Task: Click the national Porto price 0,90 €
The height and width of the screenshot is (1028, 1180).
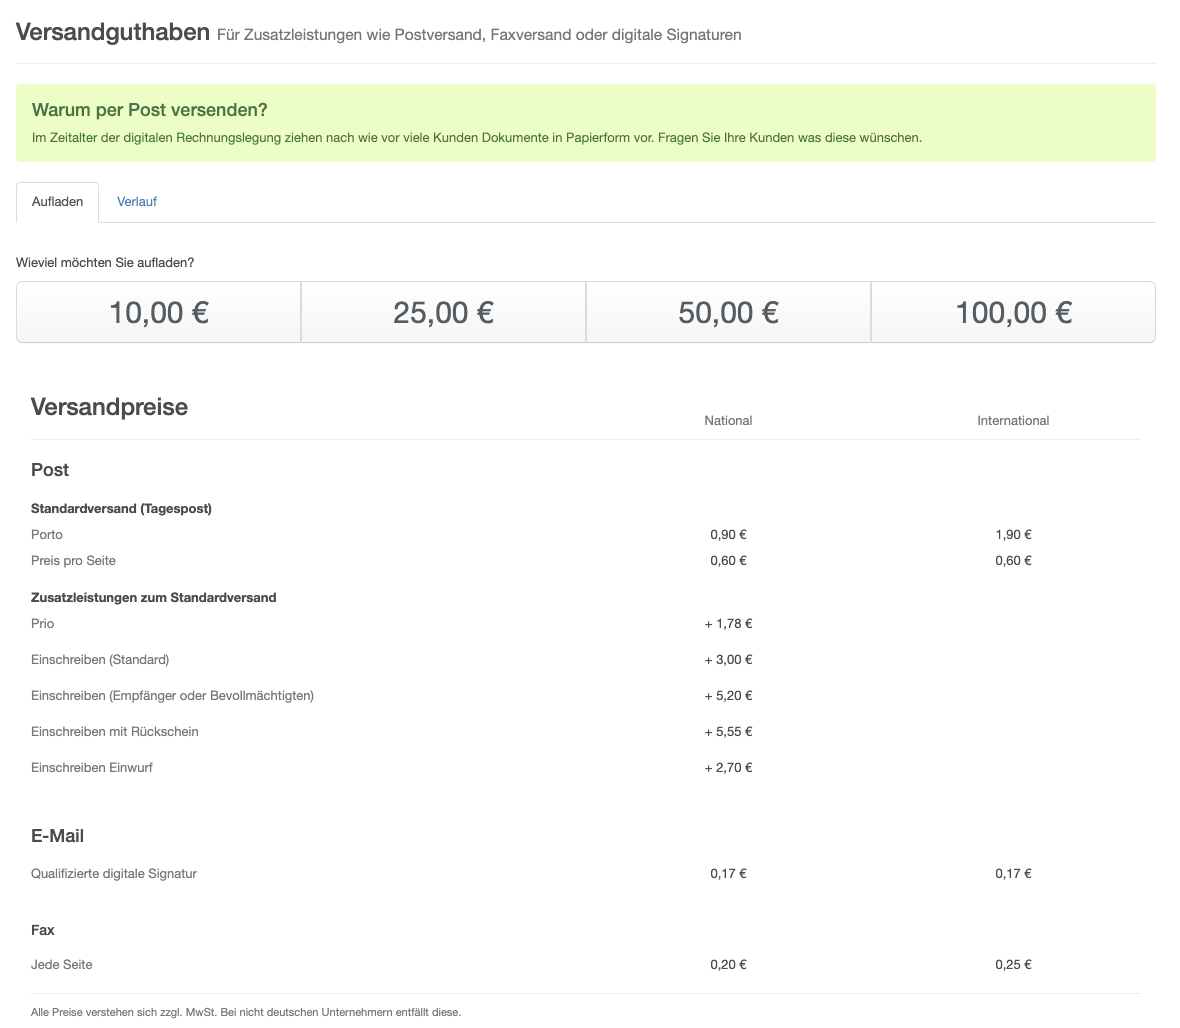Action: (728, 535)
